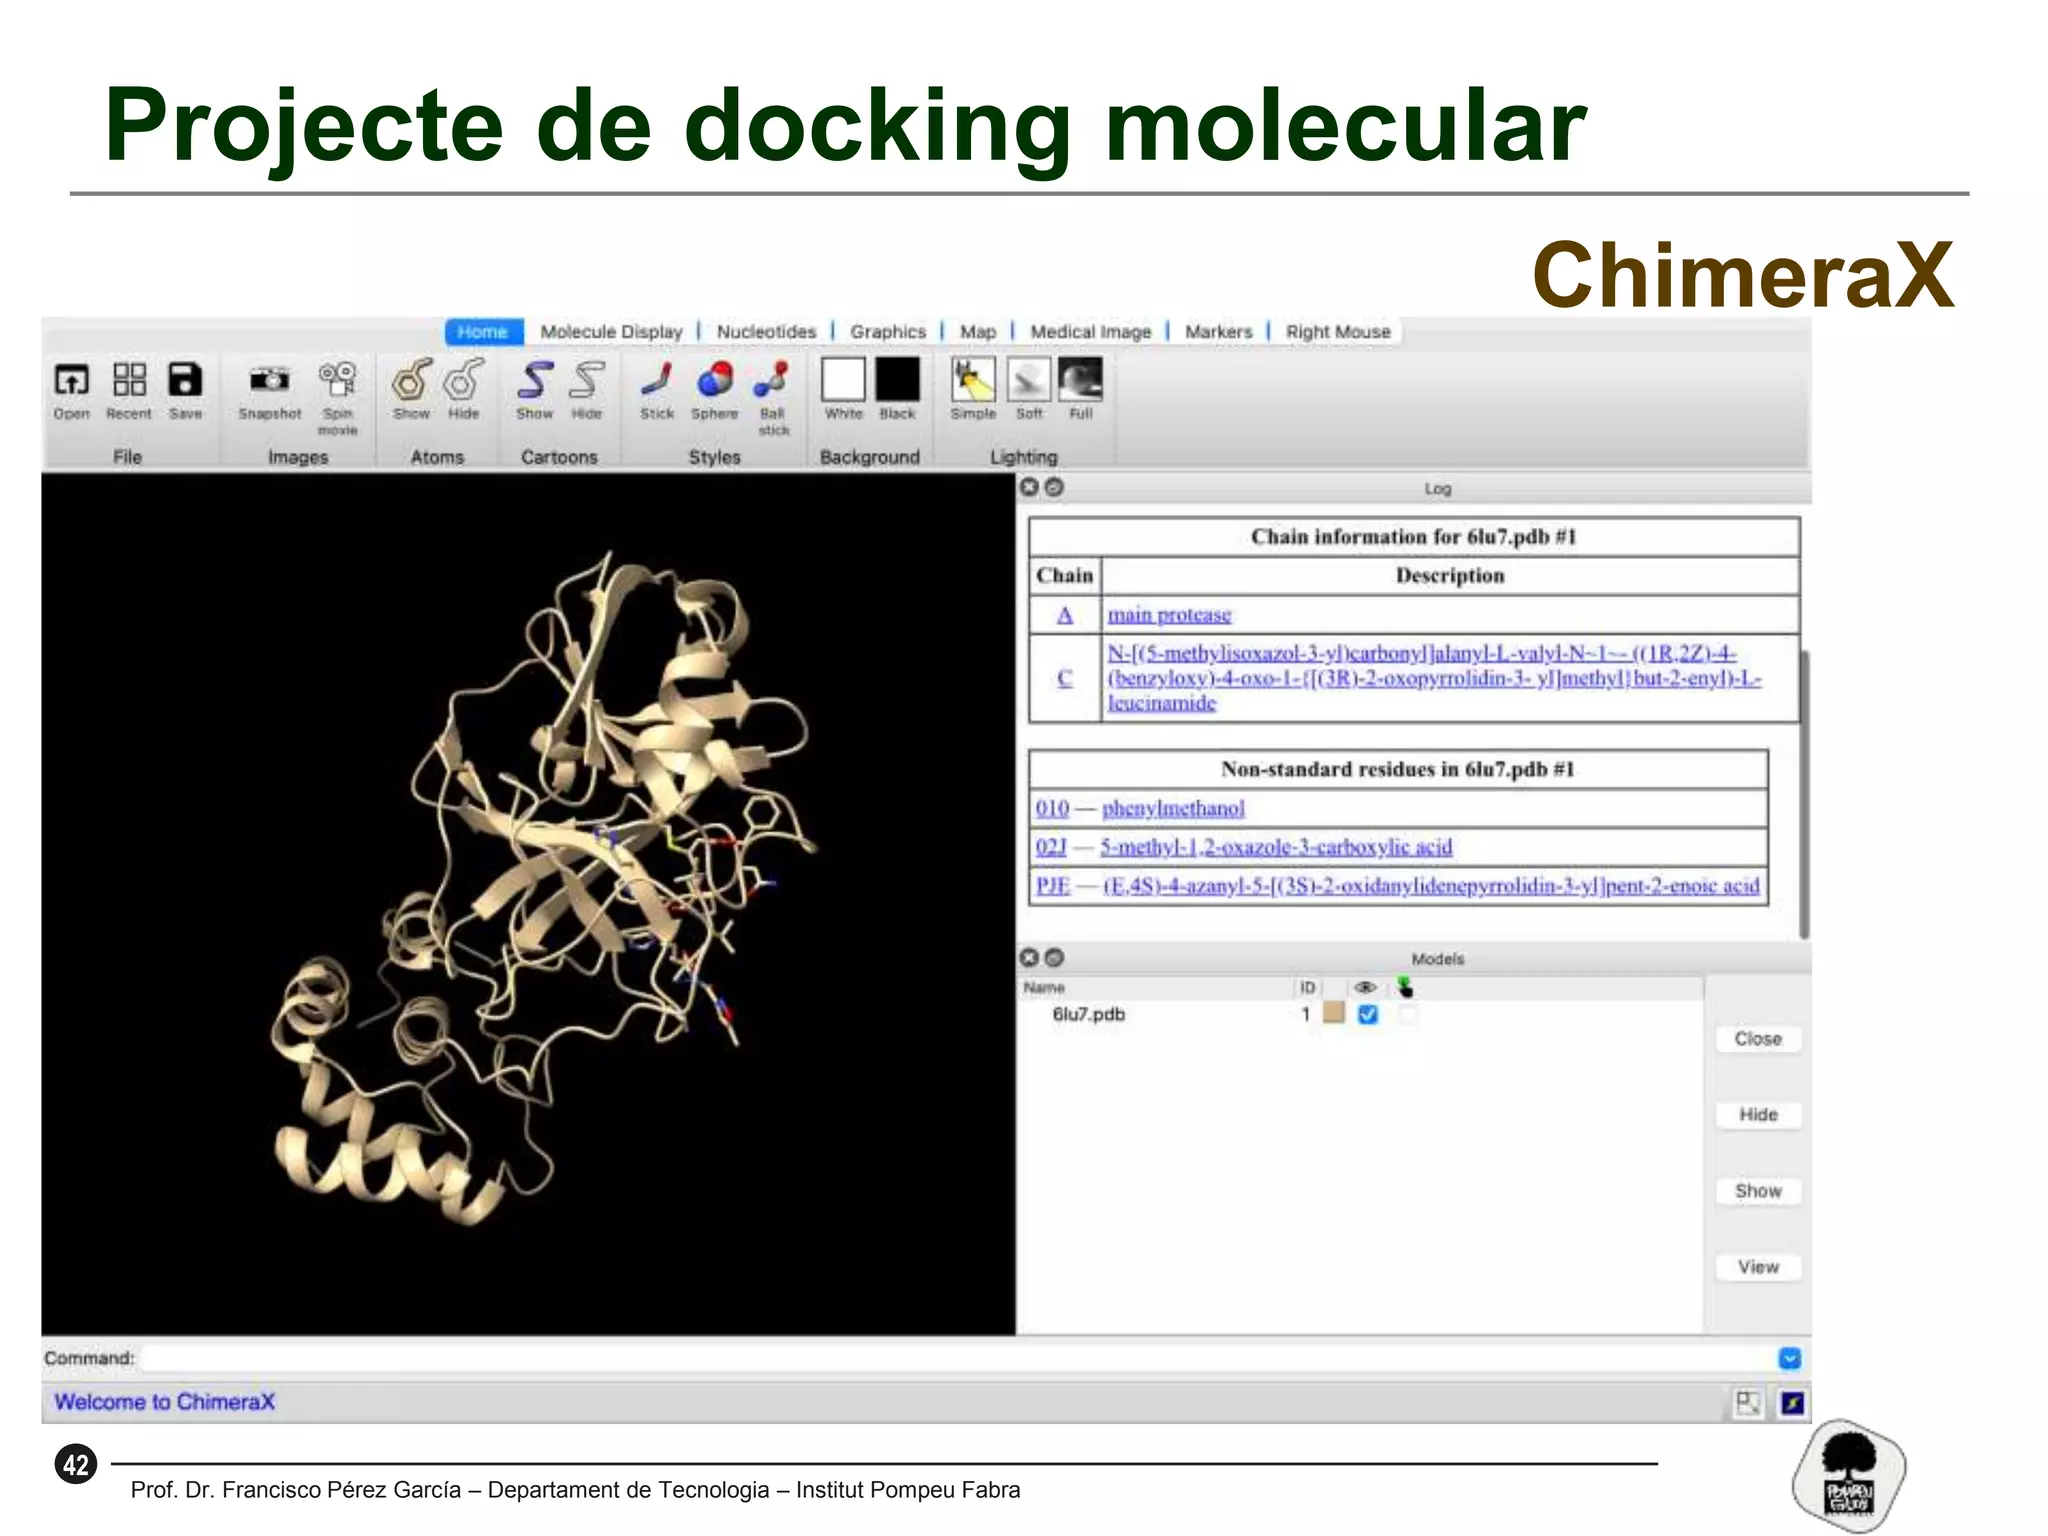
Task: Apply Sphere style
Action: tap(714, 390)
